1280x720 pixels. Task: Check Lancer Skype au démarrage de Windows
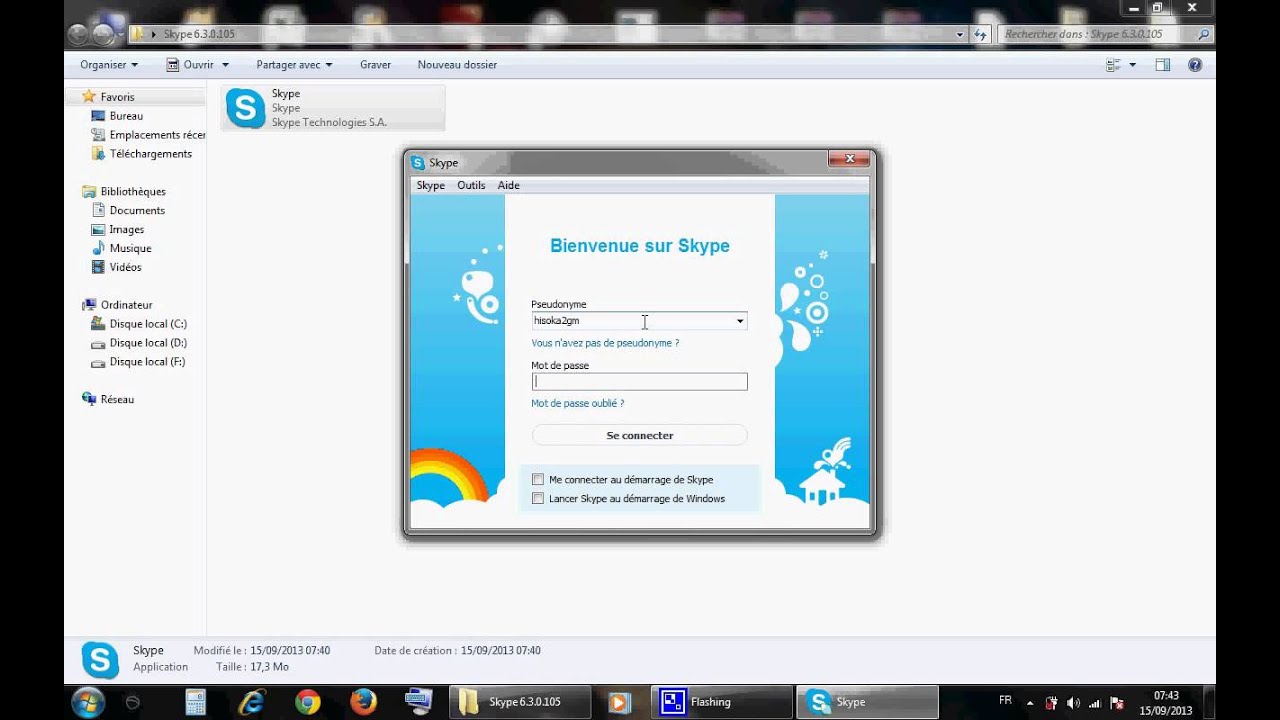(538, 499)
